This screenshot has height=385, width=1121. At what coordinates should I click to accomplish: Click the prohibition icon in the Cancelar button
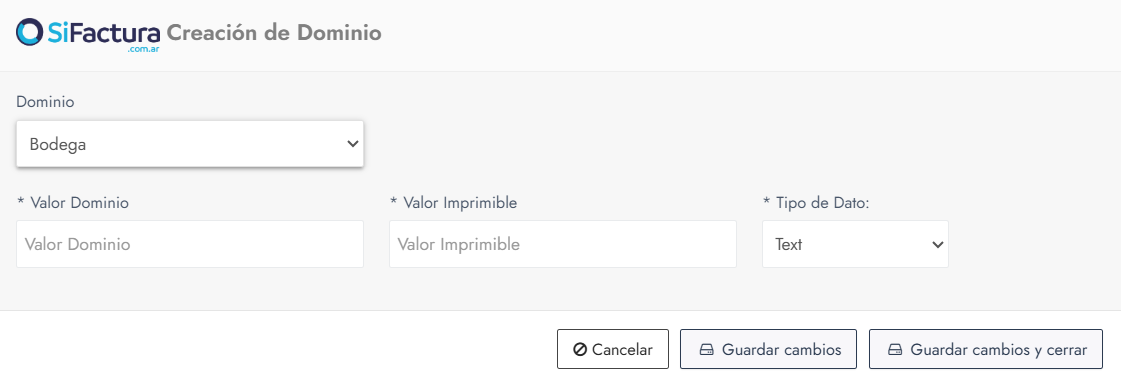point(581,350)
